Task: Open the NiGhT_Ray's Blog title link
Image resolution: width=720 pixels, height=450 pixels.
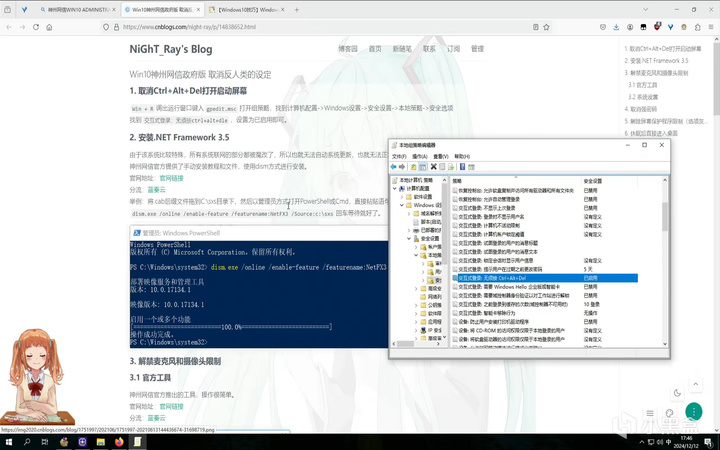Action: (x=171, y=49)
